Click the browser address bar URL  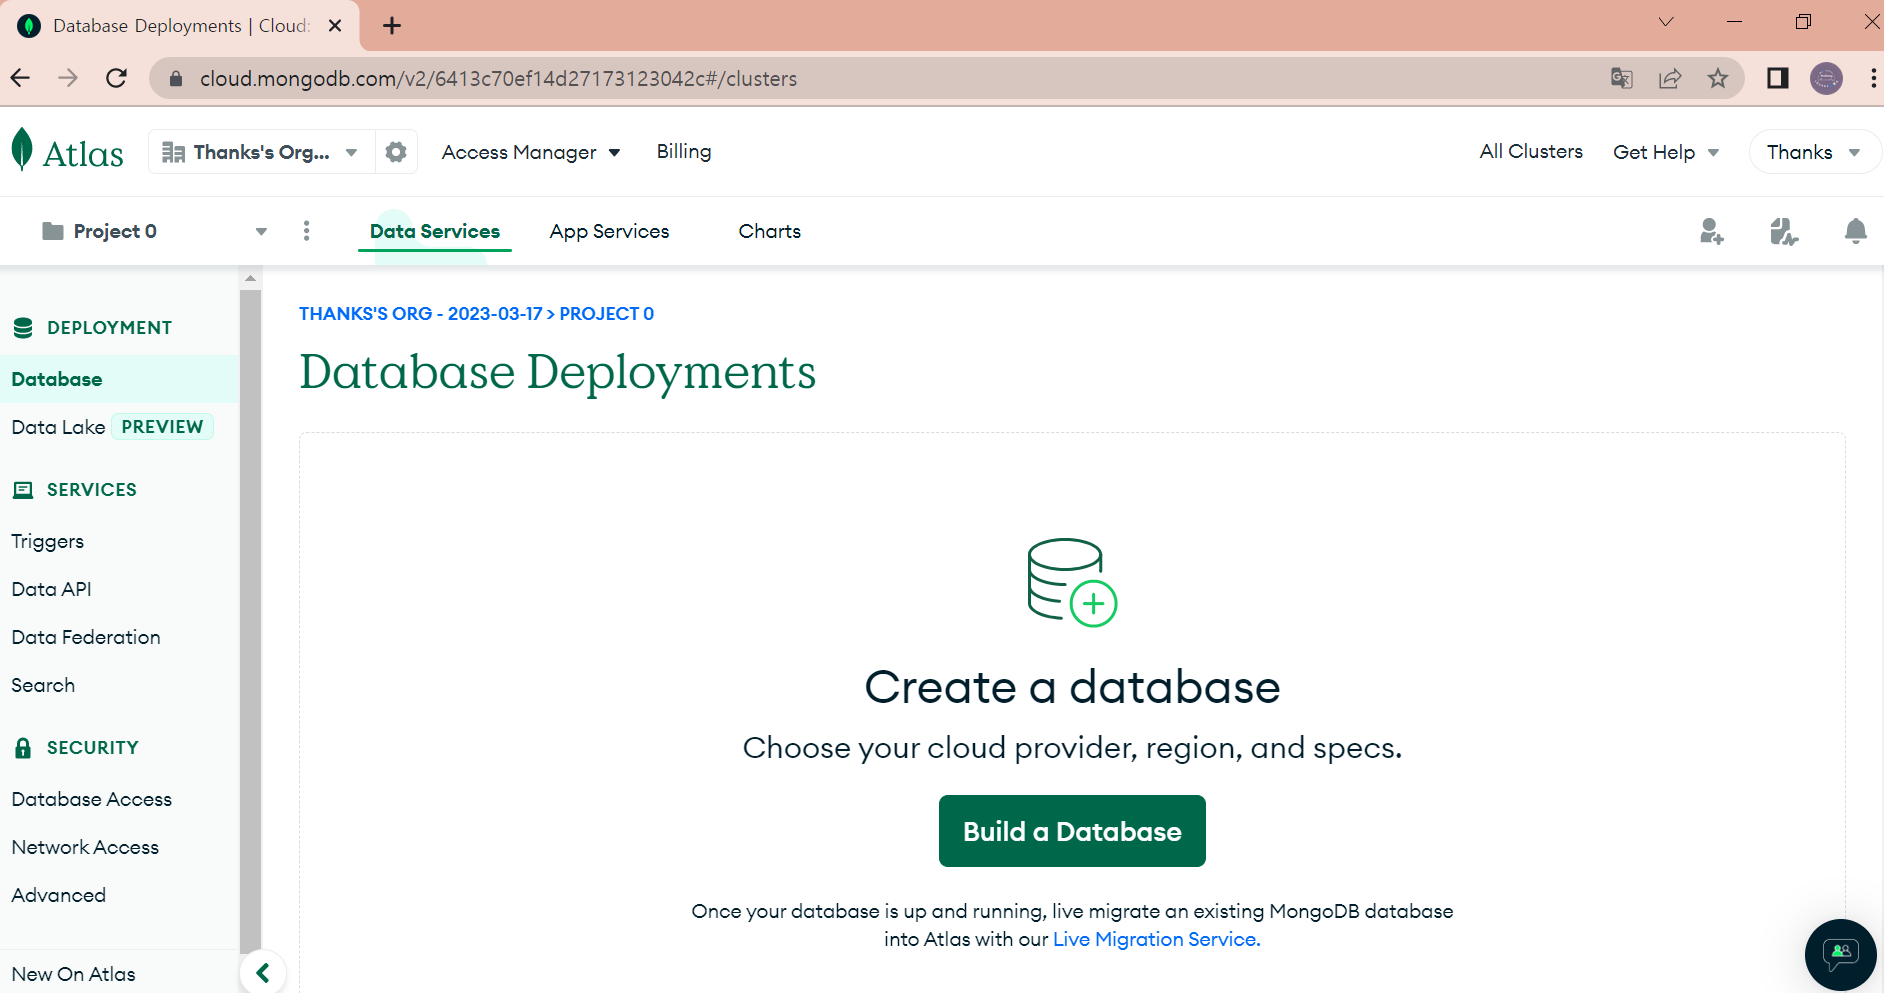498,78
